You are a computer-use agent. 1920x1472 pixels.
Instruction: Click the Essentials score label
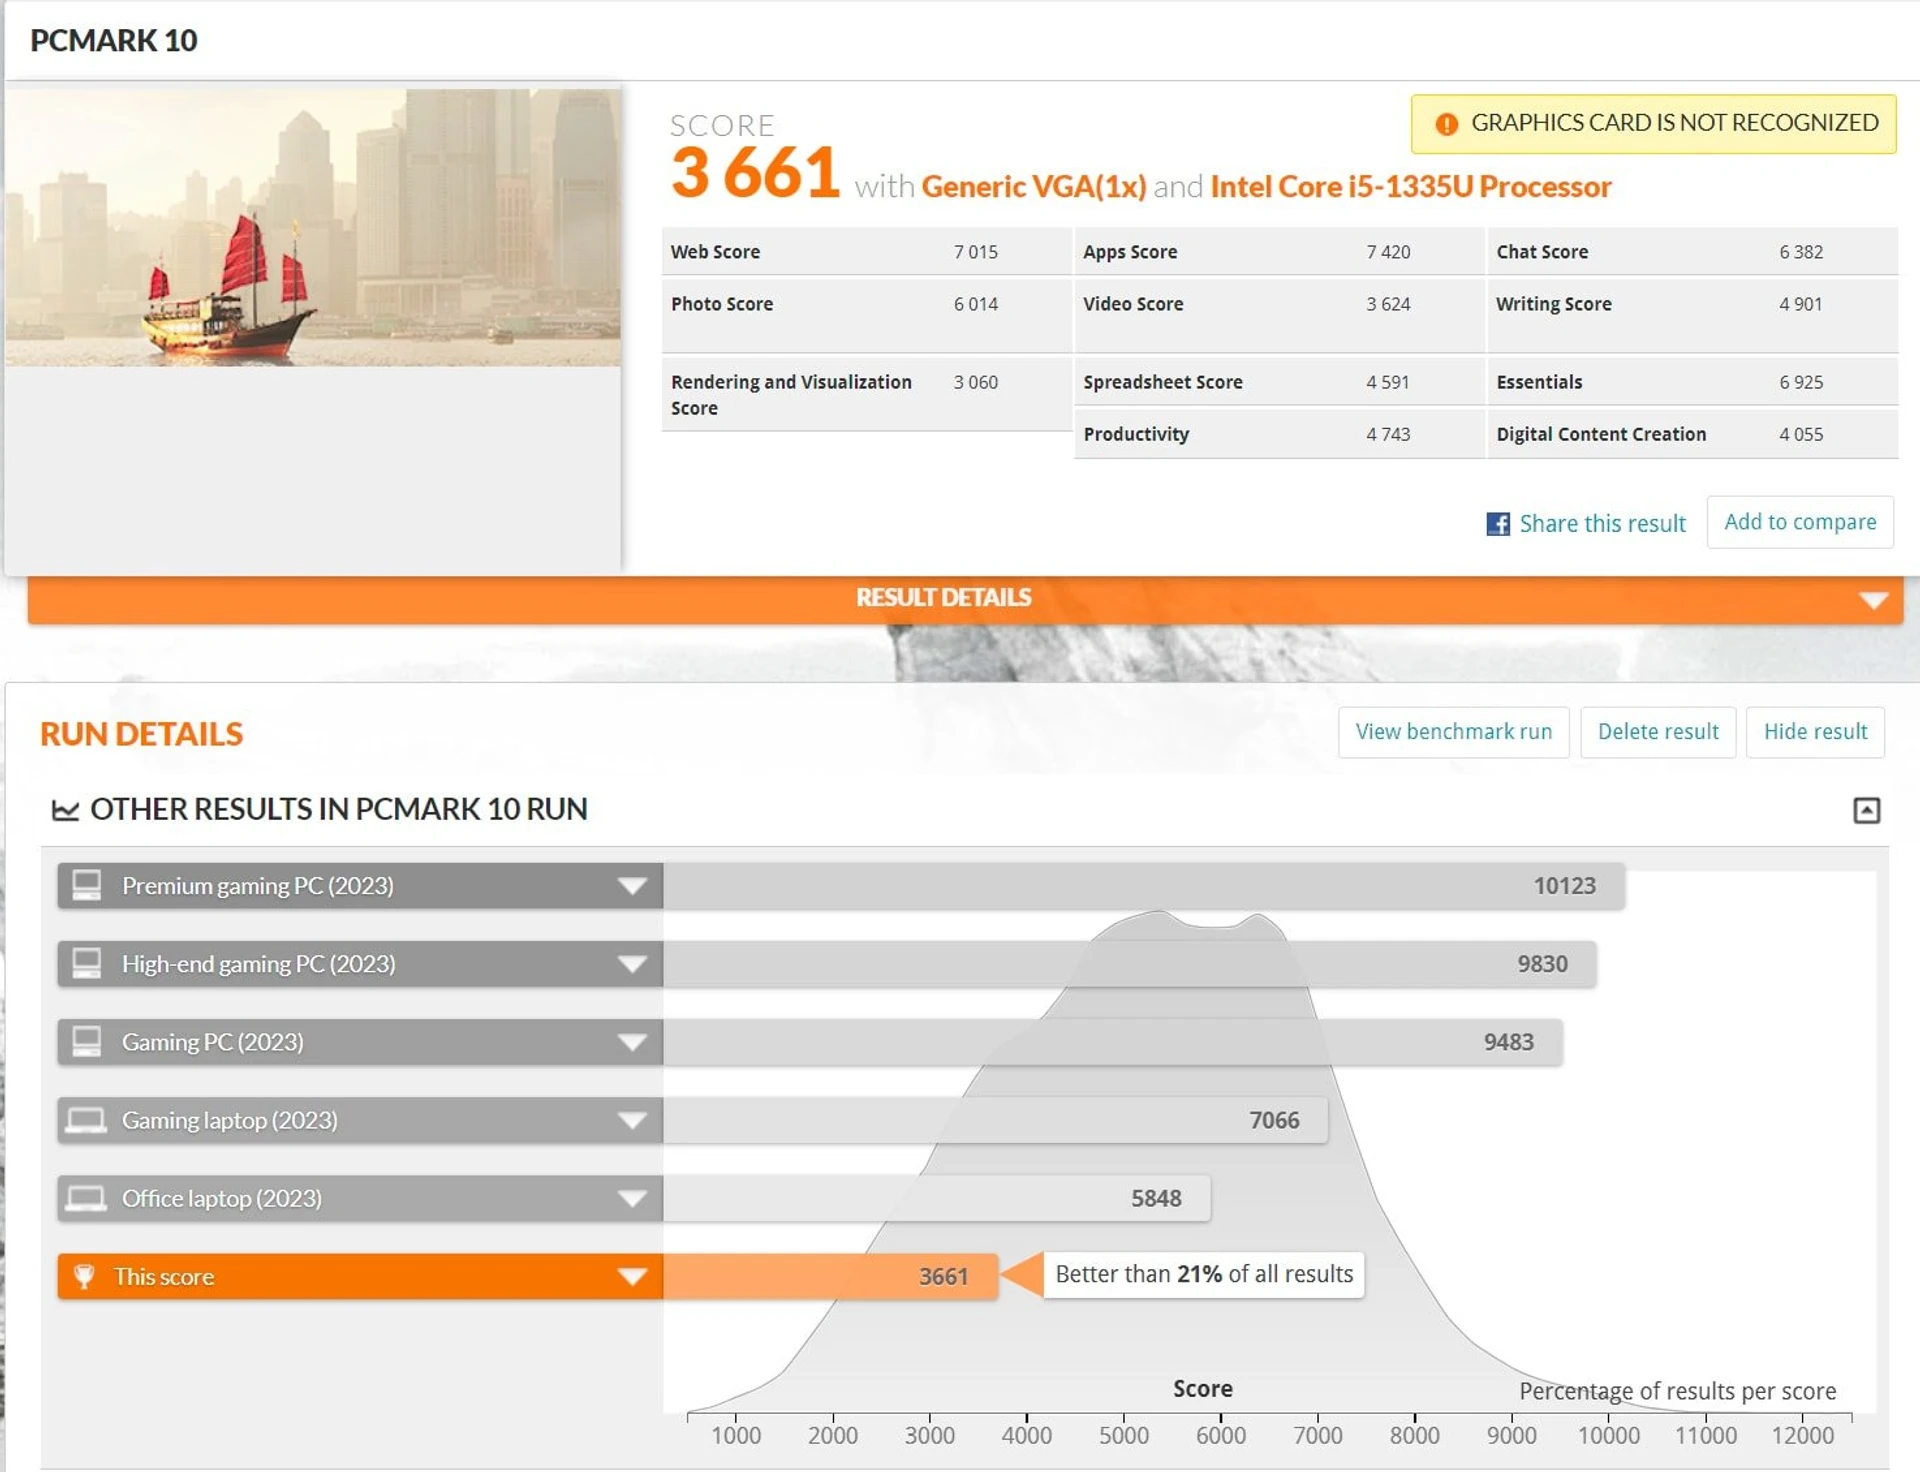click(1539, 382)
